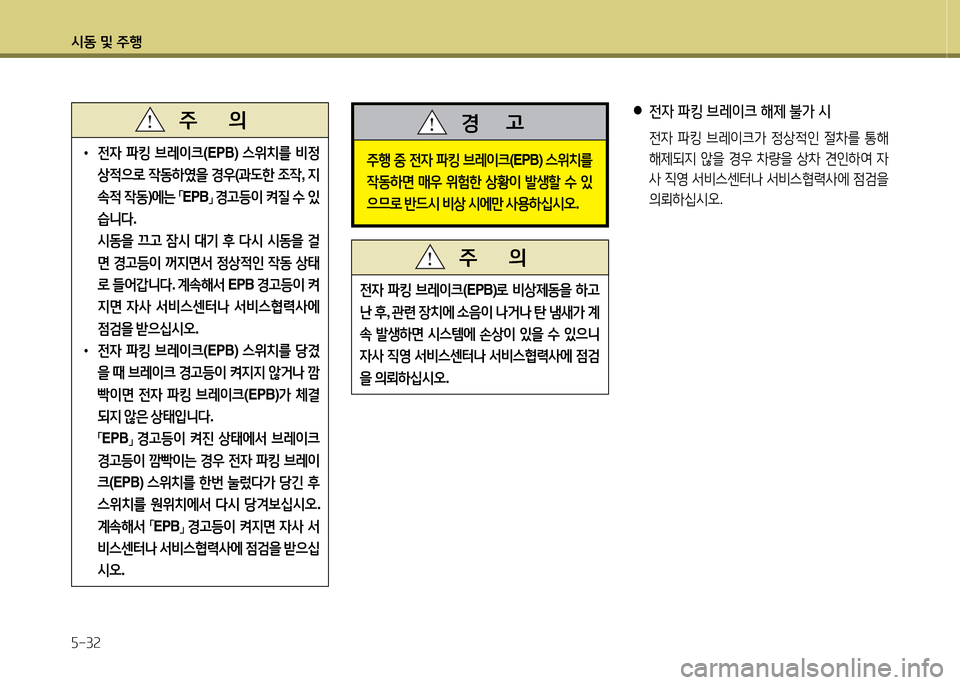Click the line '난 후, 관련 장치에 소음이 나거나 탄 냄새가 계'
The width and height of the screenshot is (960, 685).
480,312
